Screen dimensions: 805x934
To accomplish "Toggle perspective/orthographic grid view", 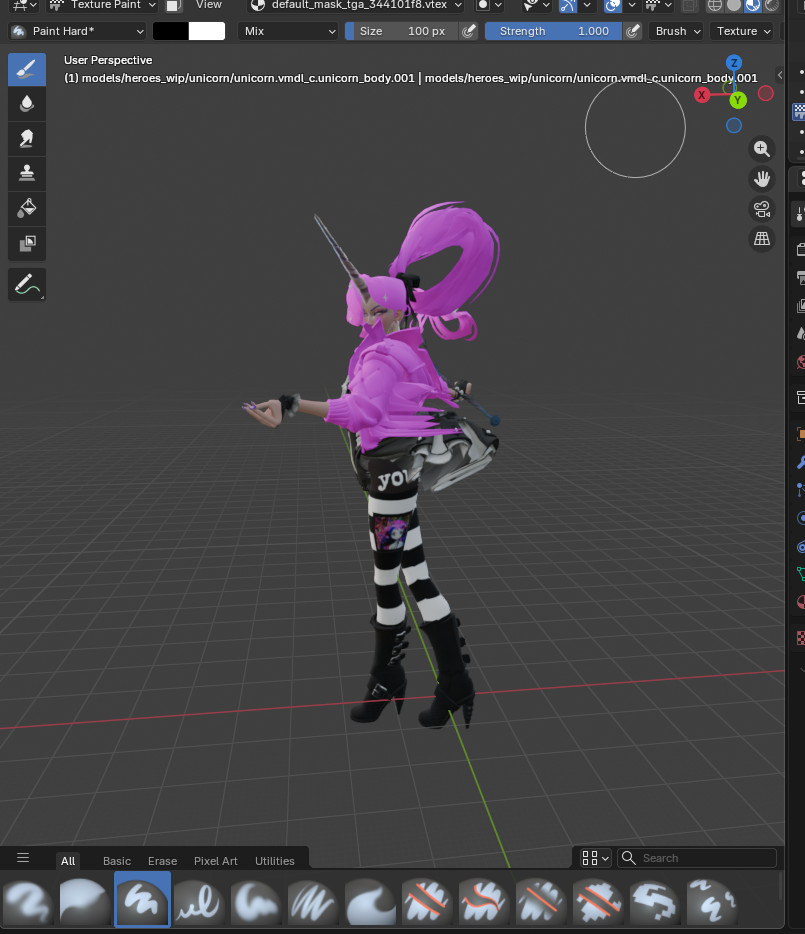I will click(762, 239).
